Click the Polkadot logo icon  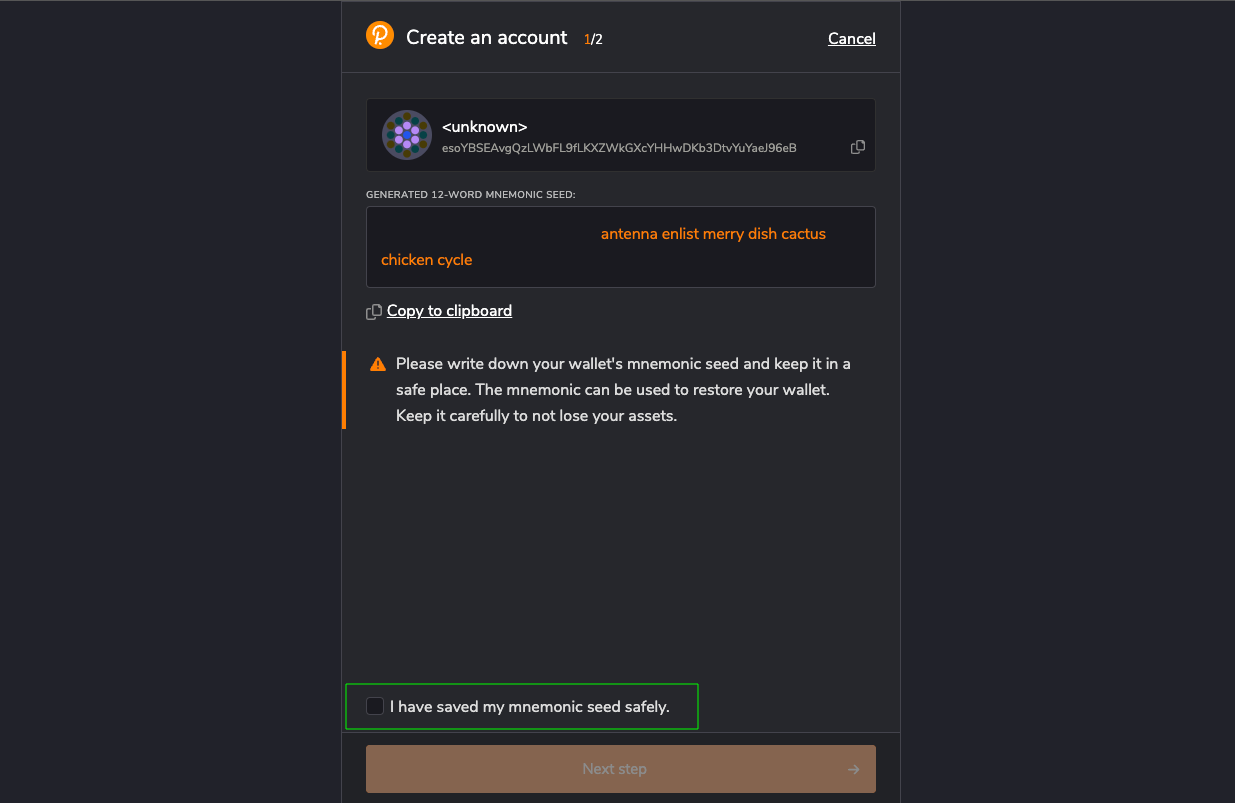380,36
